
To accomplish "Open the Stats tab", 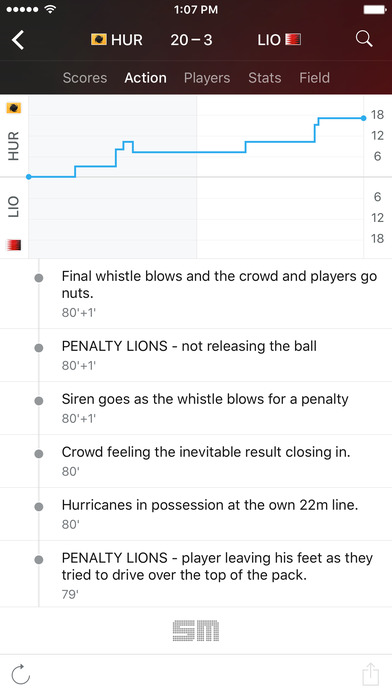I will (265, 78).
